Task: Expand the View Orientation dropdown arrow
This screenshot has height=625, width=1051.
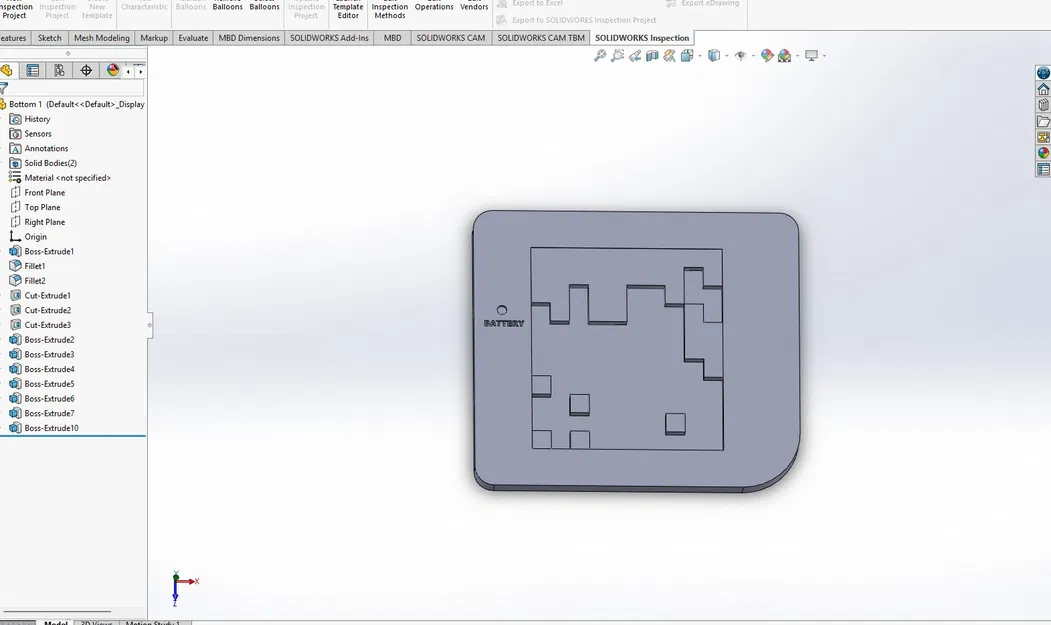Action: [700, 55]
